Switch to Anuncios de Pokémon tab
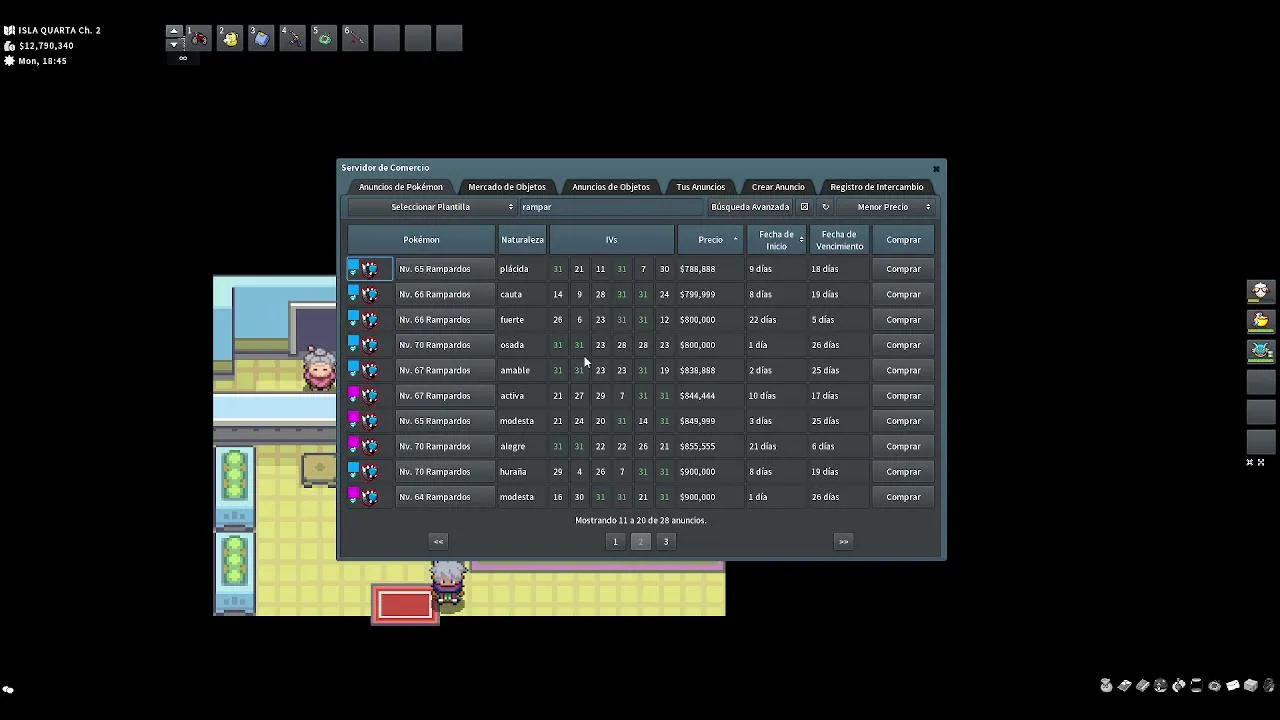The width and height of the screenshot is (1280, 720). pyautogui.click(x=401, y=187)
